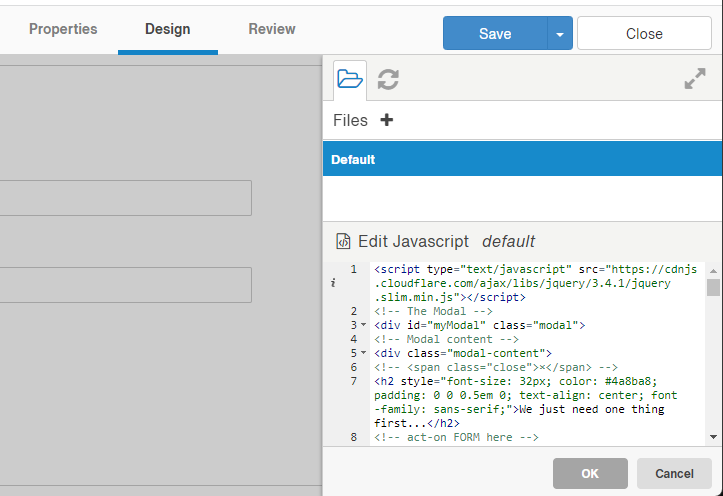Collapse the fold arrow on line 3
This screenshot has height=496, width=723.
pos(363,325)
